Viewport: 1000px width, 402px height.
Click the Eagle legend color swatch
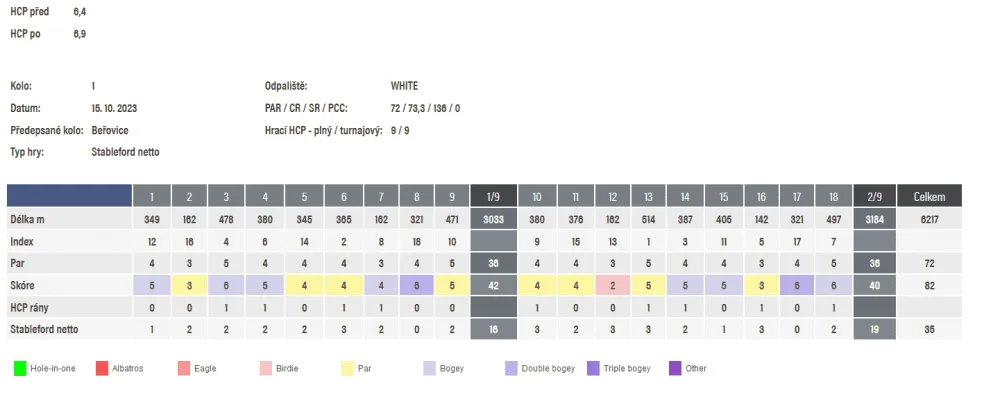(x=184, y=368)
